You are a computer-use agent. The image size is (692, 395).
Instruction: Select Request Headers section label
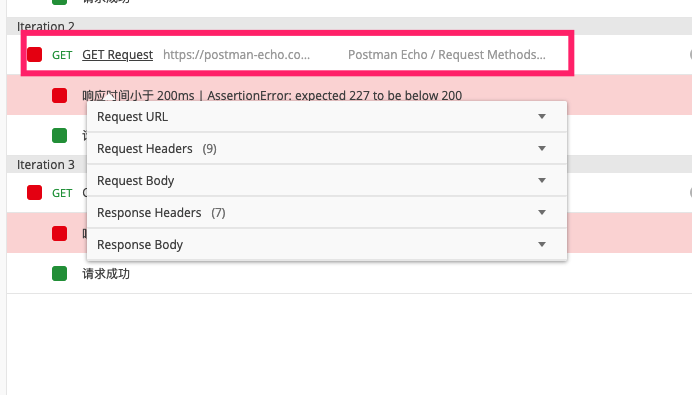tap(145, 149)
